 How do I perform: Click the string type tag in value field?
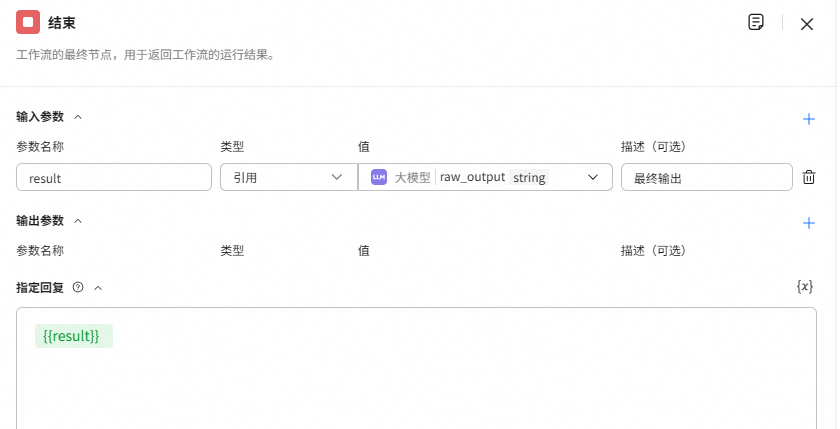[529, 177]
